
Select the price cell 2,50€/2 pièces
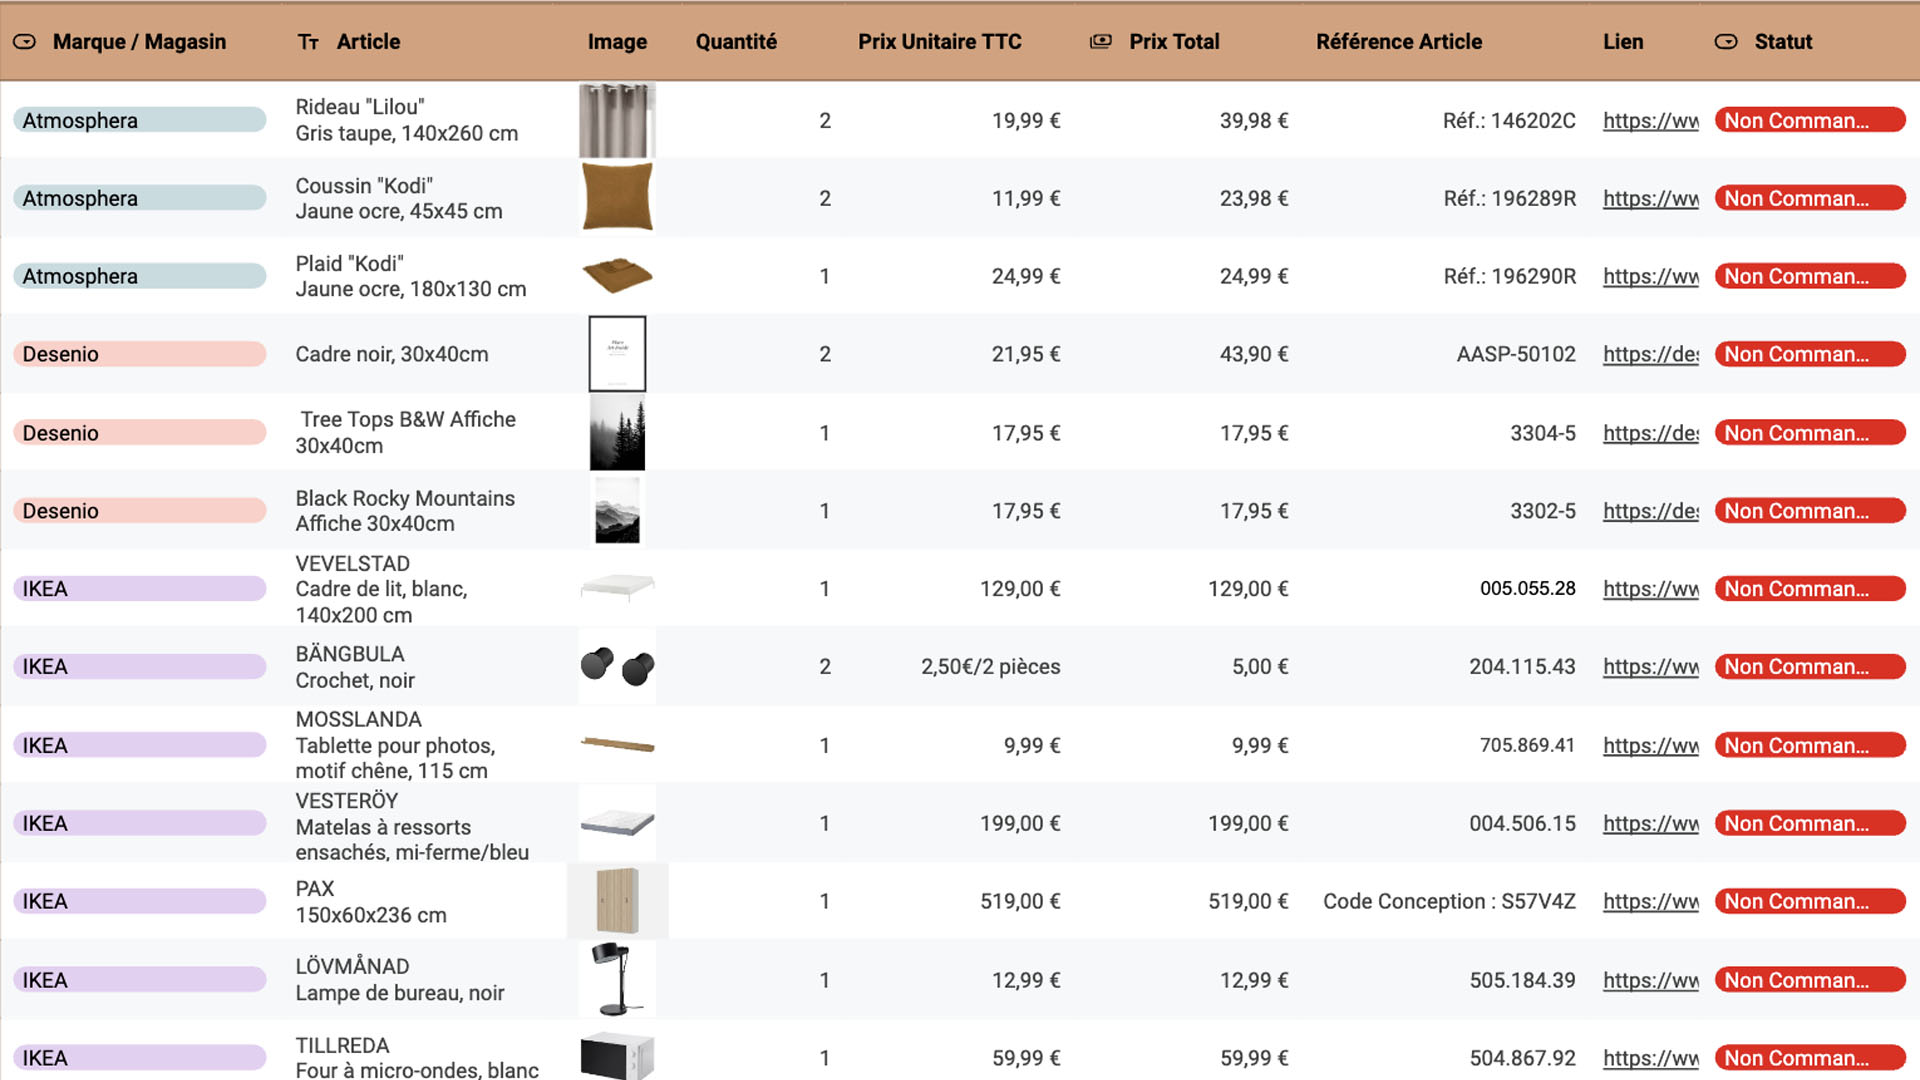(x=990, y=667)
